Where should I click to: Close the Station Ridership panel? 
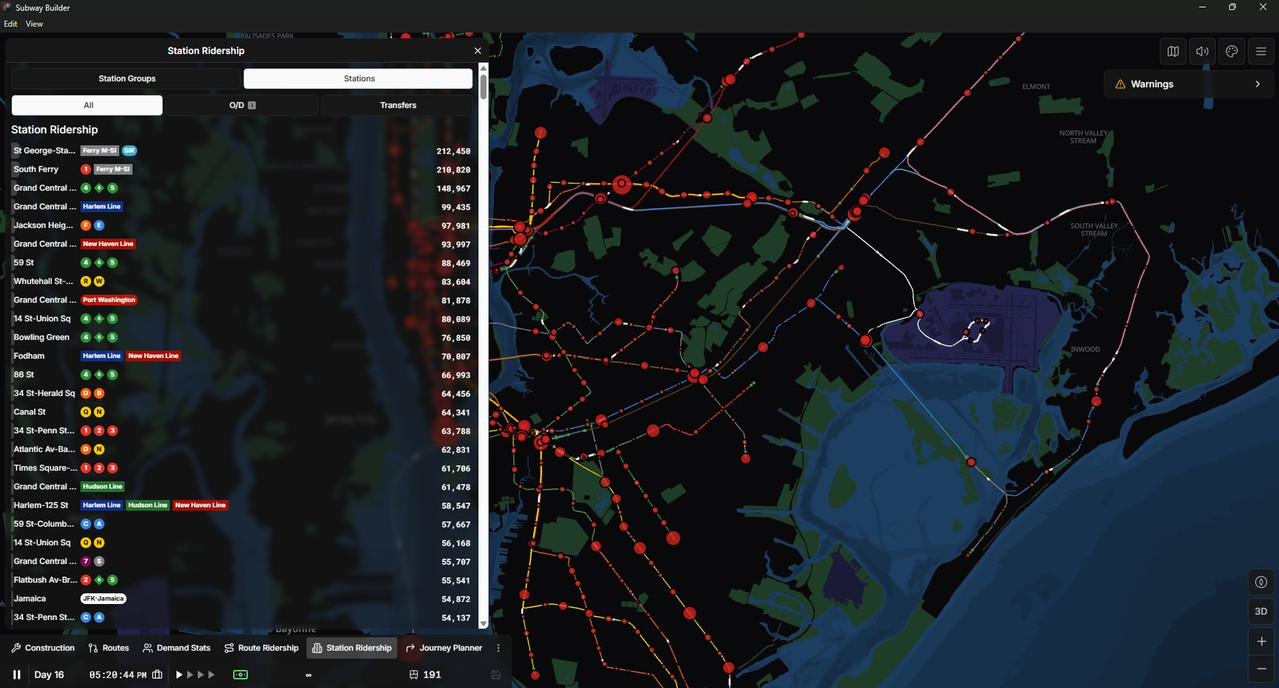point(477,51)
